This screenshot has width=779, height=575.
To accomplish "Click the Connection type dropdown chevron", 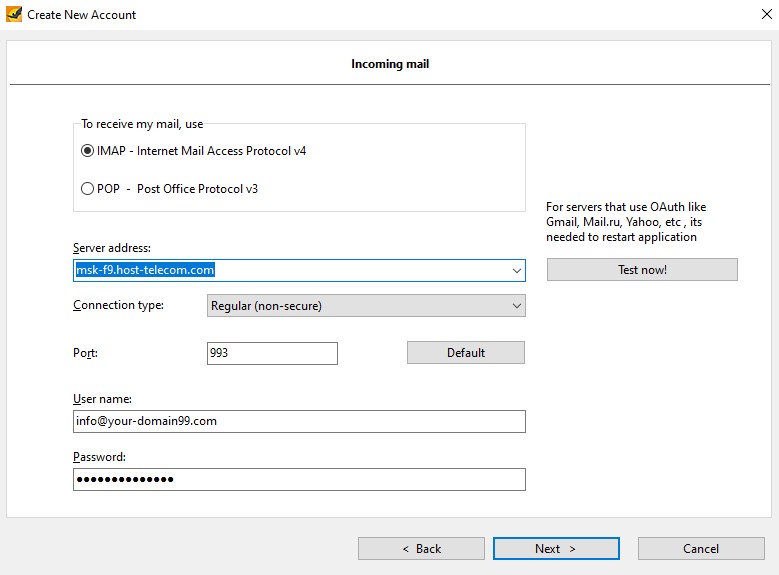I will (517, 306).
